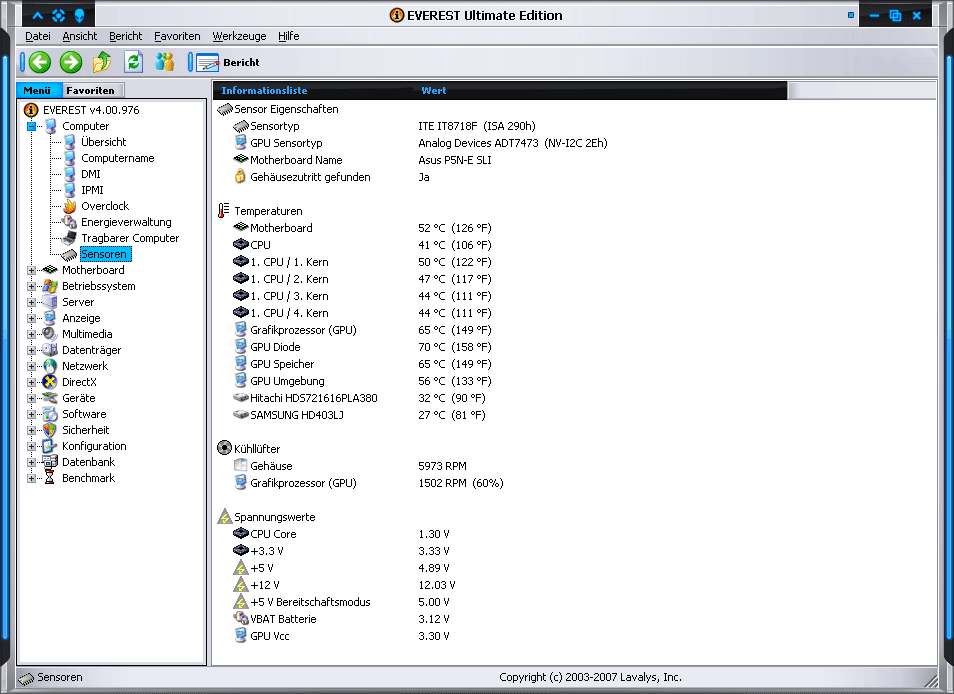Open the Datei menu
The height and width of the screenshot is (694, 954).
click(x=38, y=36)
